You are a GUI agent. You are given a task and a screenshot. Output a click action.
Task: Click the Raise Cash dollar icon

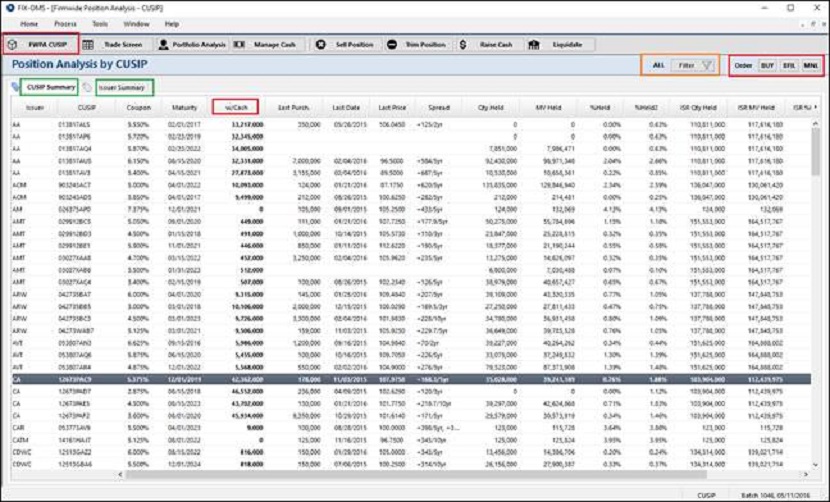coord(463,45)
